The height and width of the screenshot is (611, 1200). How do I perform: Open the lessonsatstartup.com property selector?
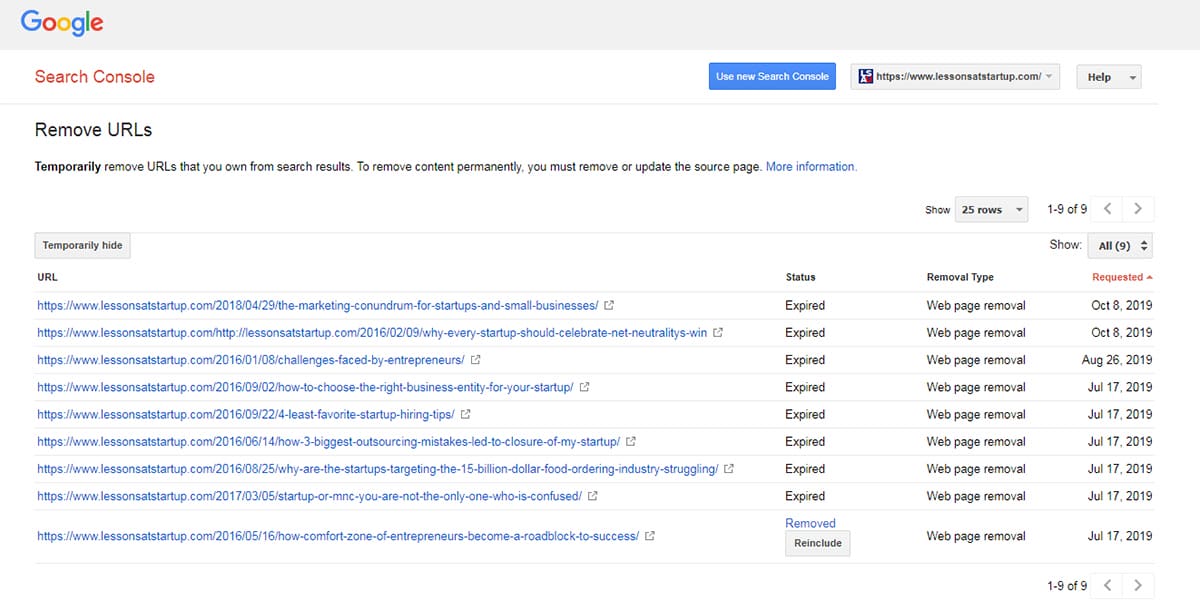coord(955,77)
